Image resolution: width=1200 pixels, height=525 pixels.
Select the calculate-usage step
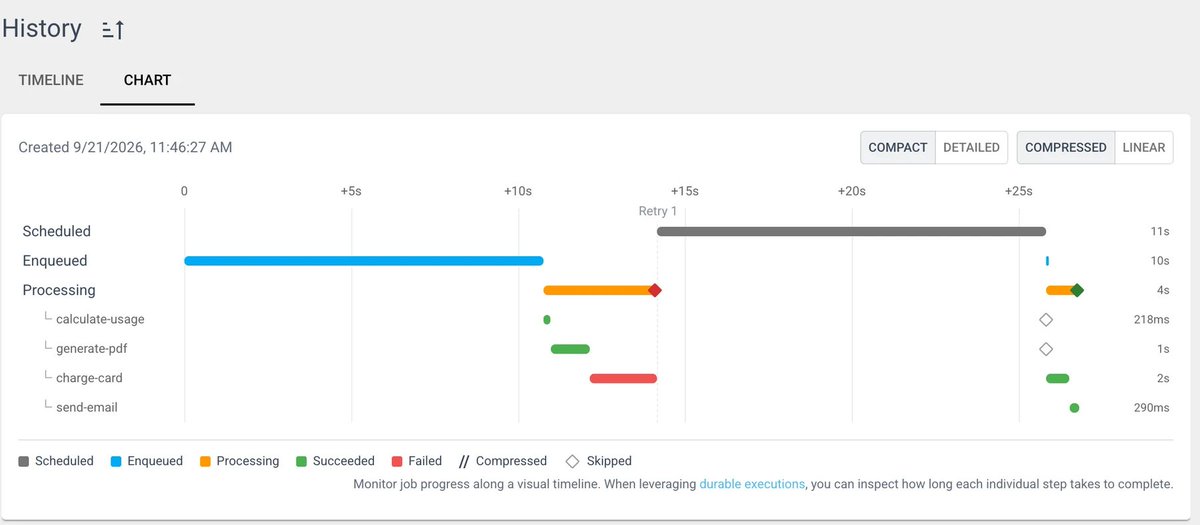pyautogui.click(x=100, y=320)
